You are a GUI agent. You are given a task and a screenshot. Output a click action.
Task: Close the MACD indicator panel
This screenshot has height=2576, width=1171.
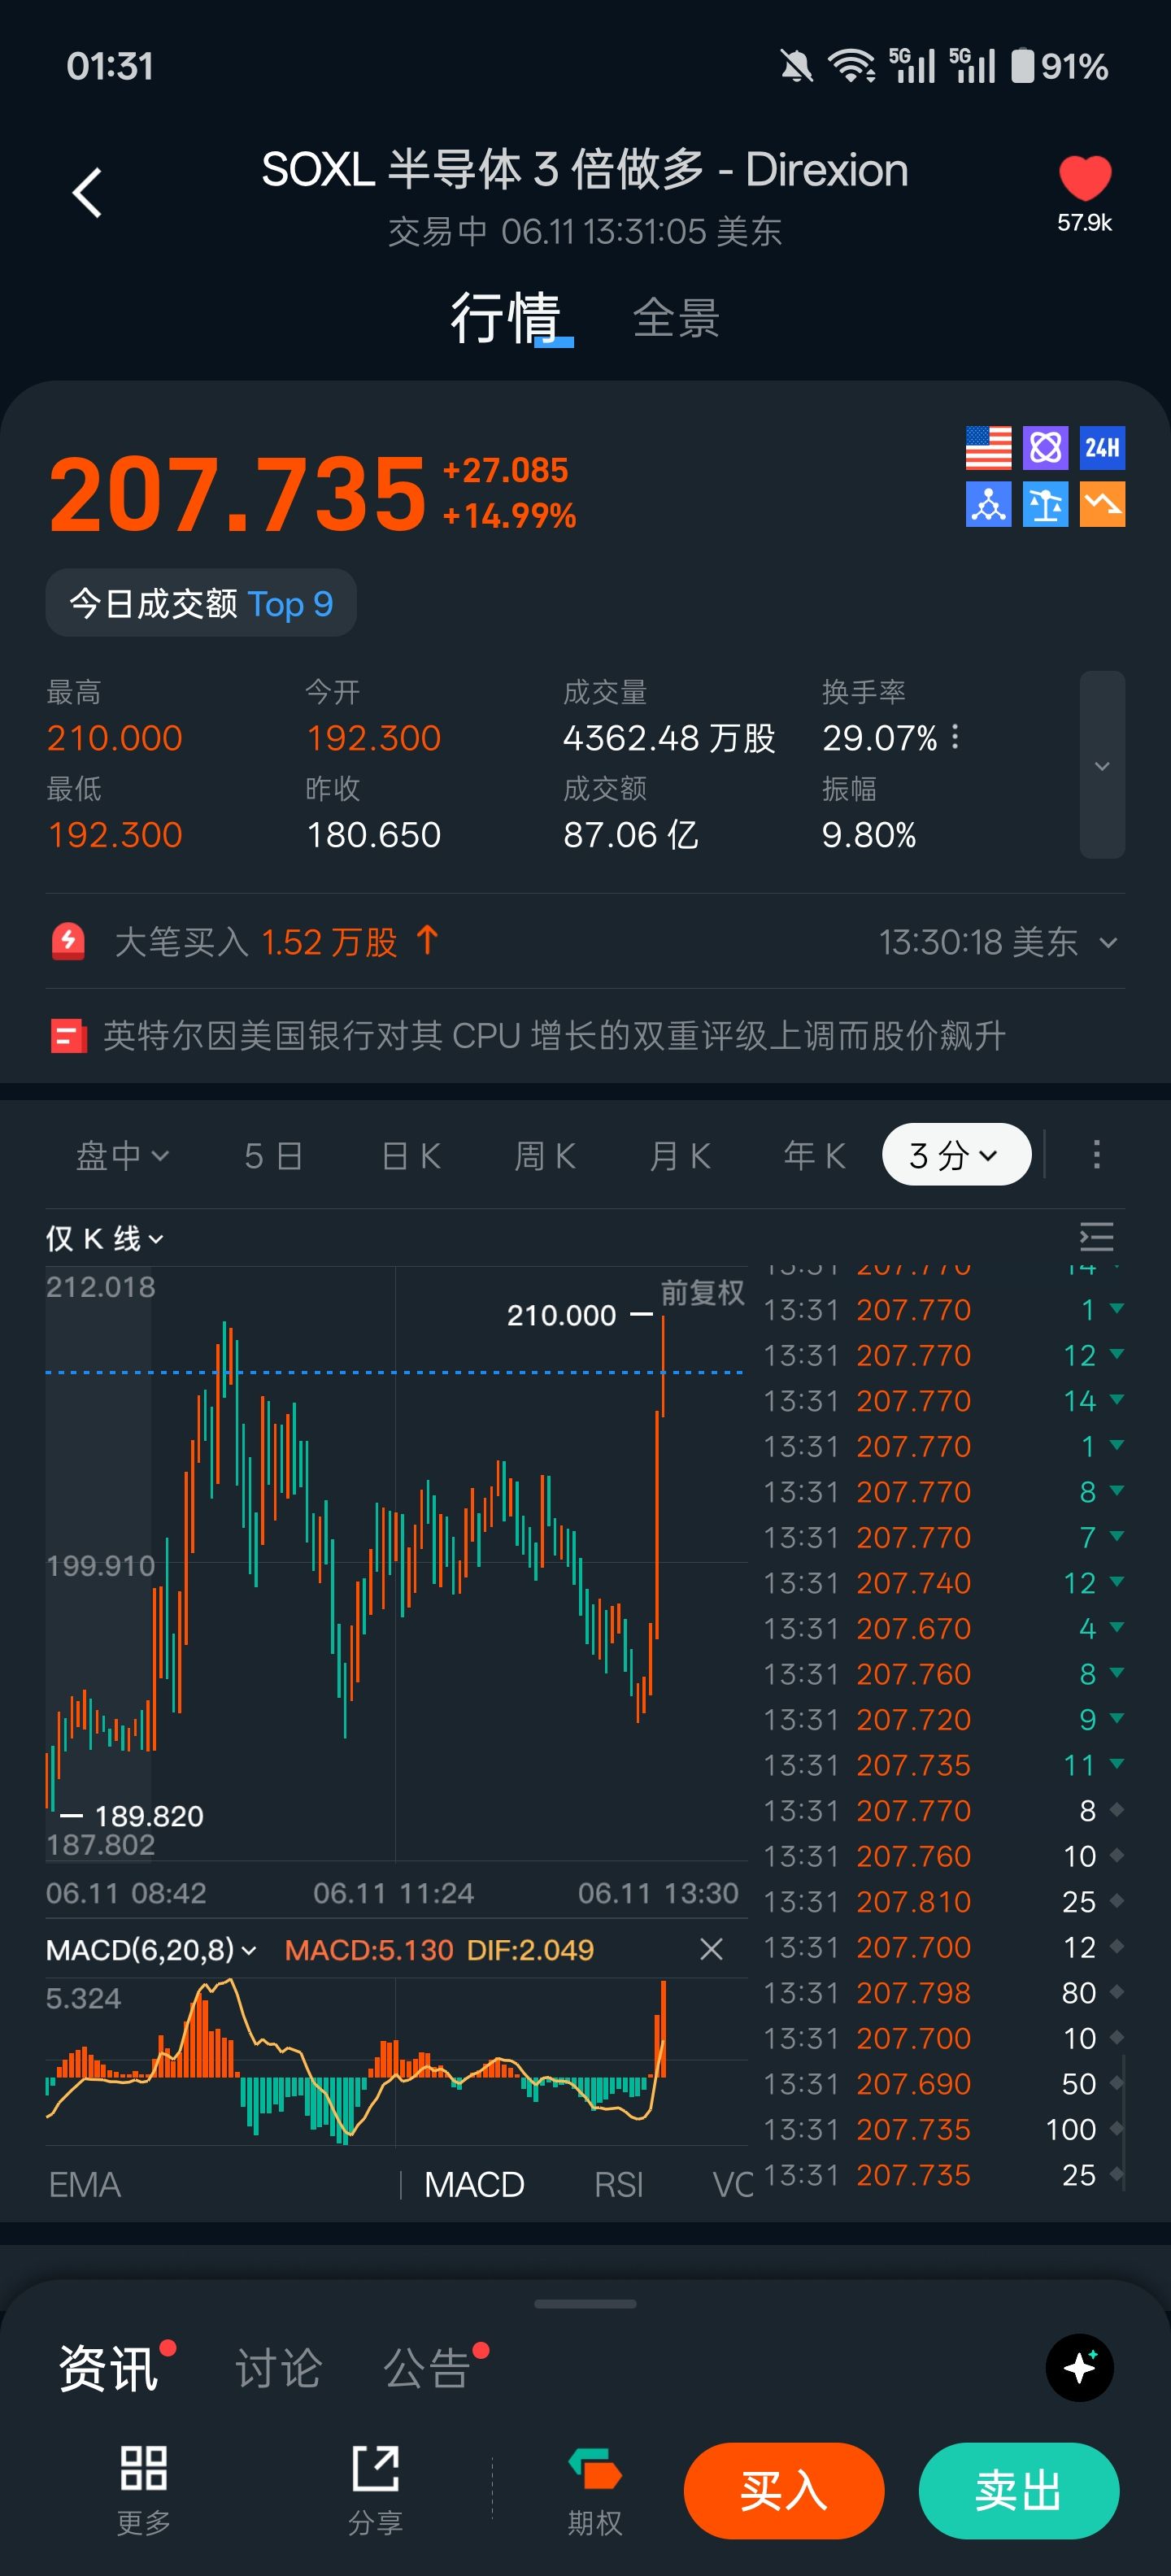[711, 1949]
